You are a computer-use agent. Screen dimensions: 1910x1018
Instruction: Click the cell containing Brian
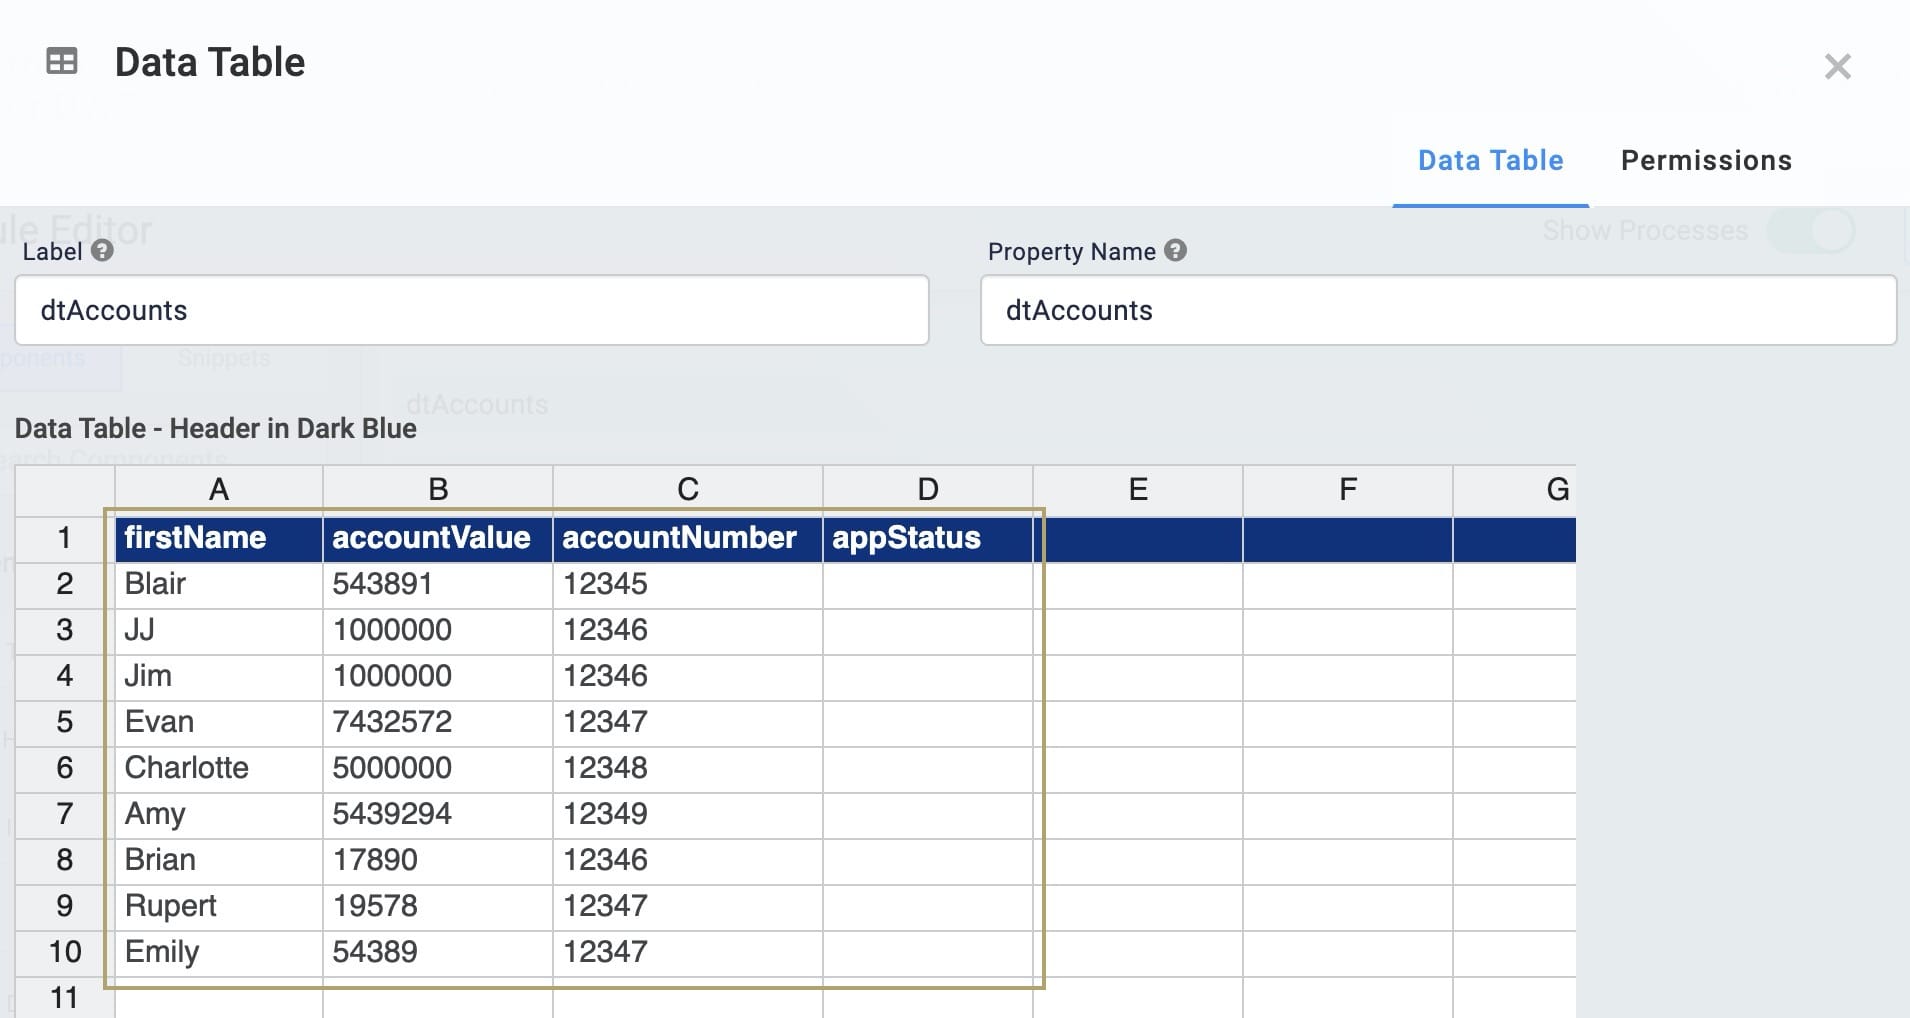219,861
